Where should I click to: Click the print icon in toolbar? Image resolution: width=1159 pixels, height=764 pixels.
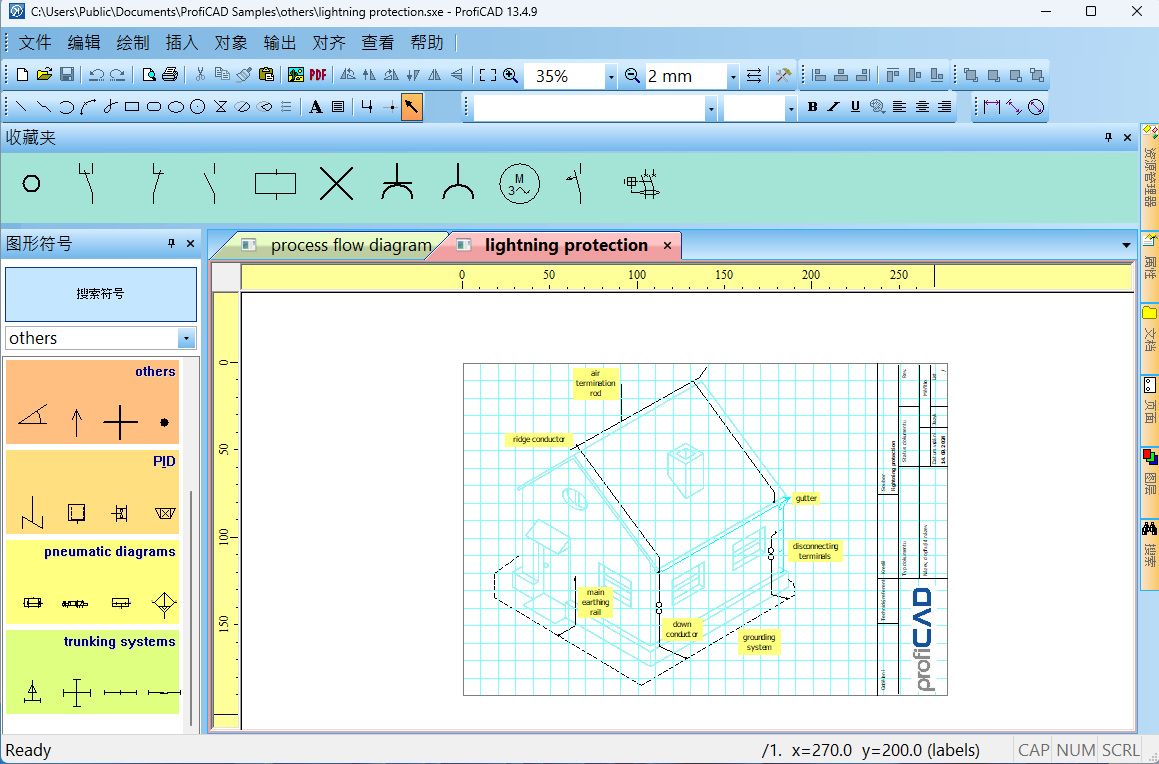(170, 75)
